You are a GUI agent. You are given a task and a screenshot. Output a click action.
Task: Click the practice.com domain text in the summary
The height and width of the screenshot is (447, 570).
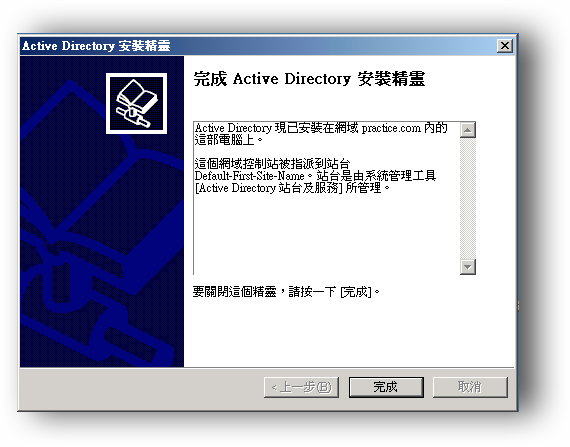[391, 128]
